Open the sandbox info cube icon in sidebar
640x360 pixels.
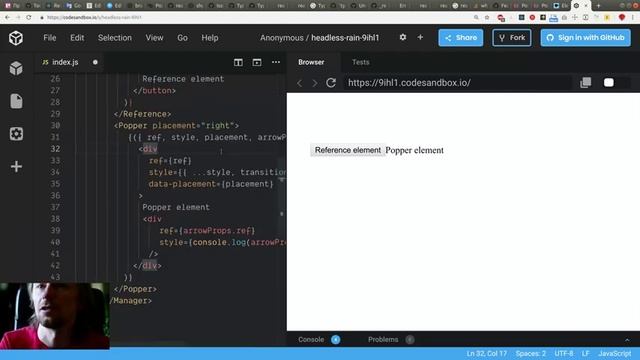click(x=16, y=68)
